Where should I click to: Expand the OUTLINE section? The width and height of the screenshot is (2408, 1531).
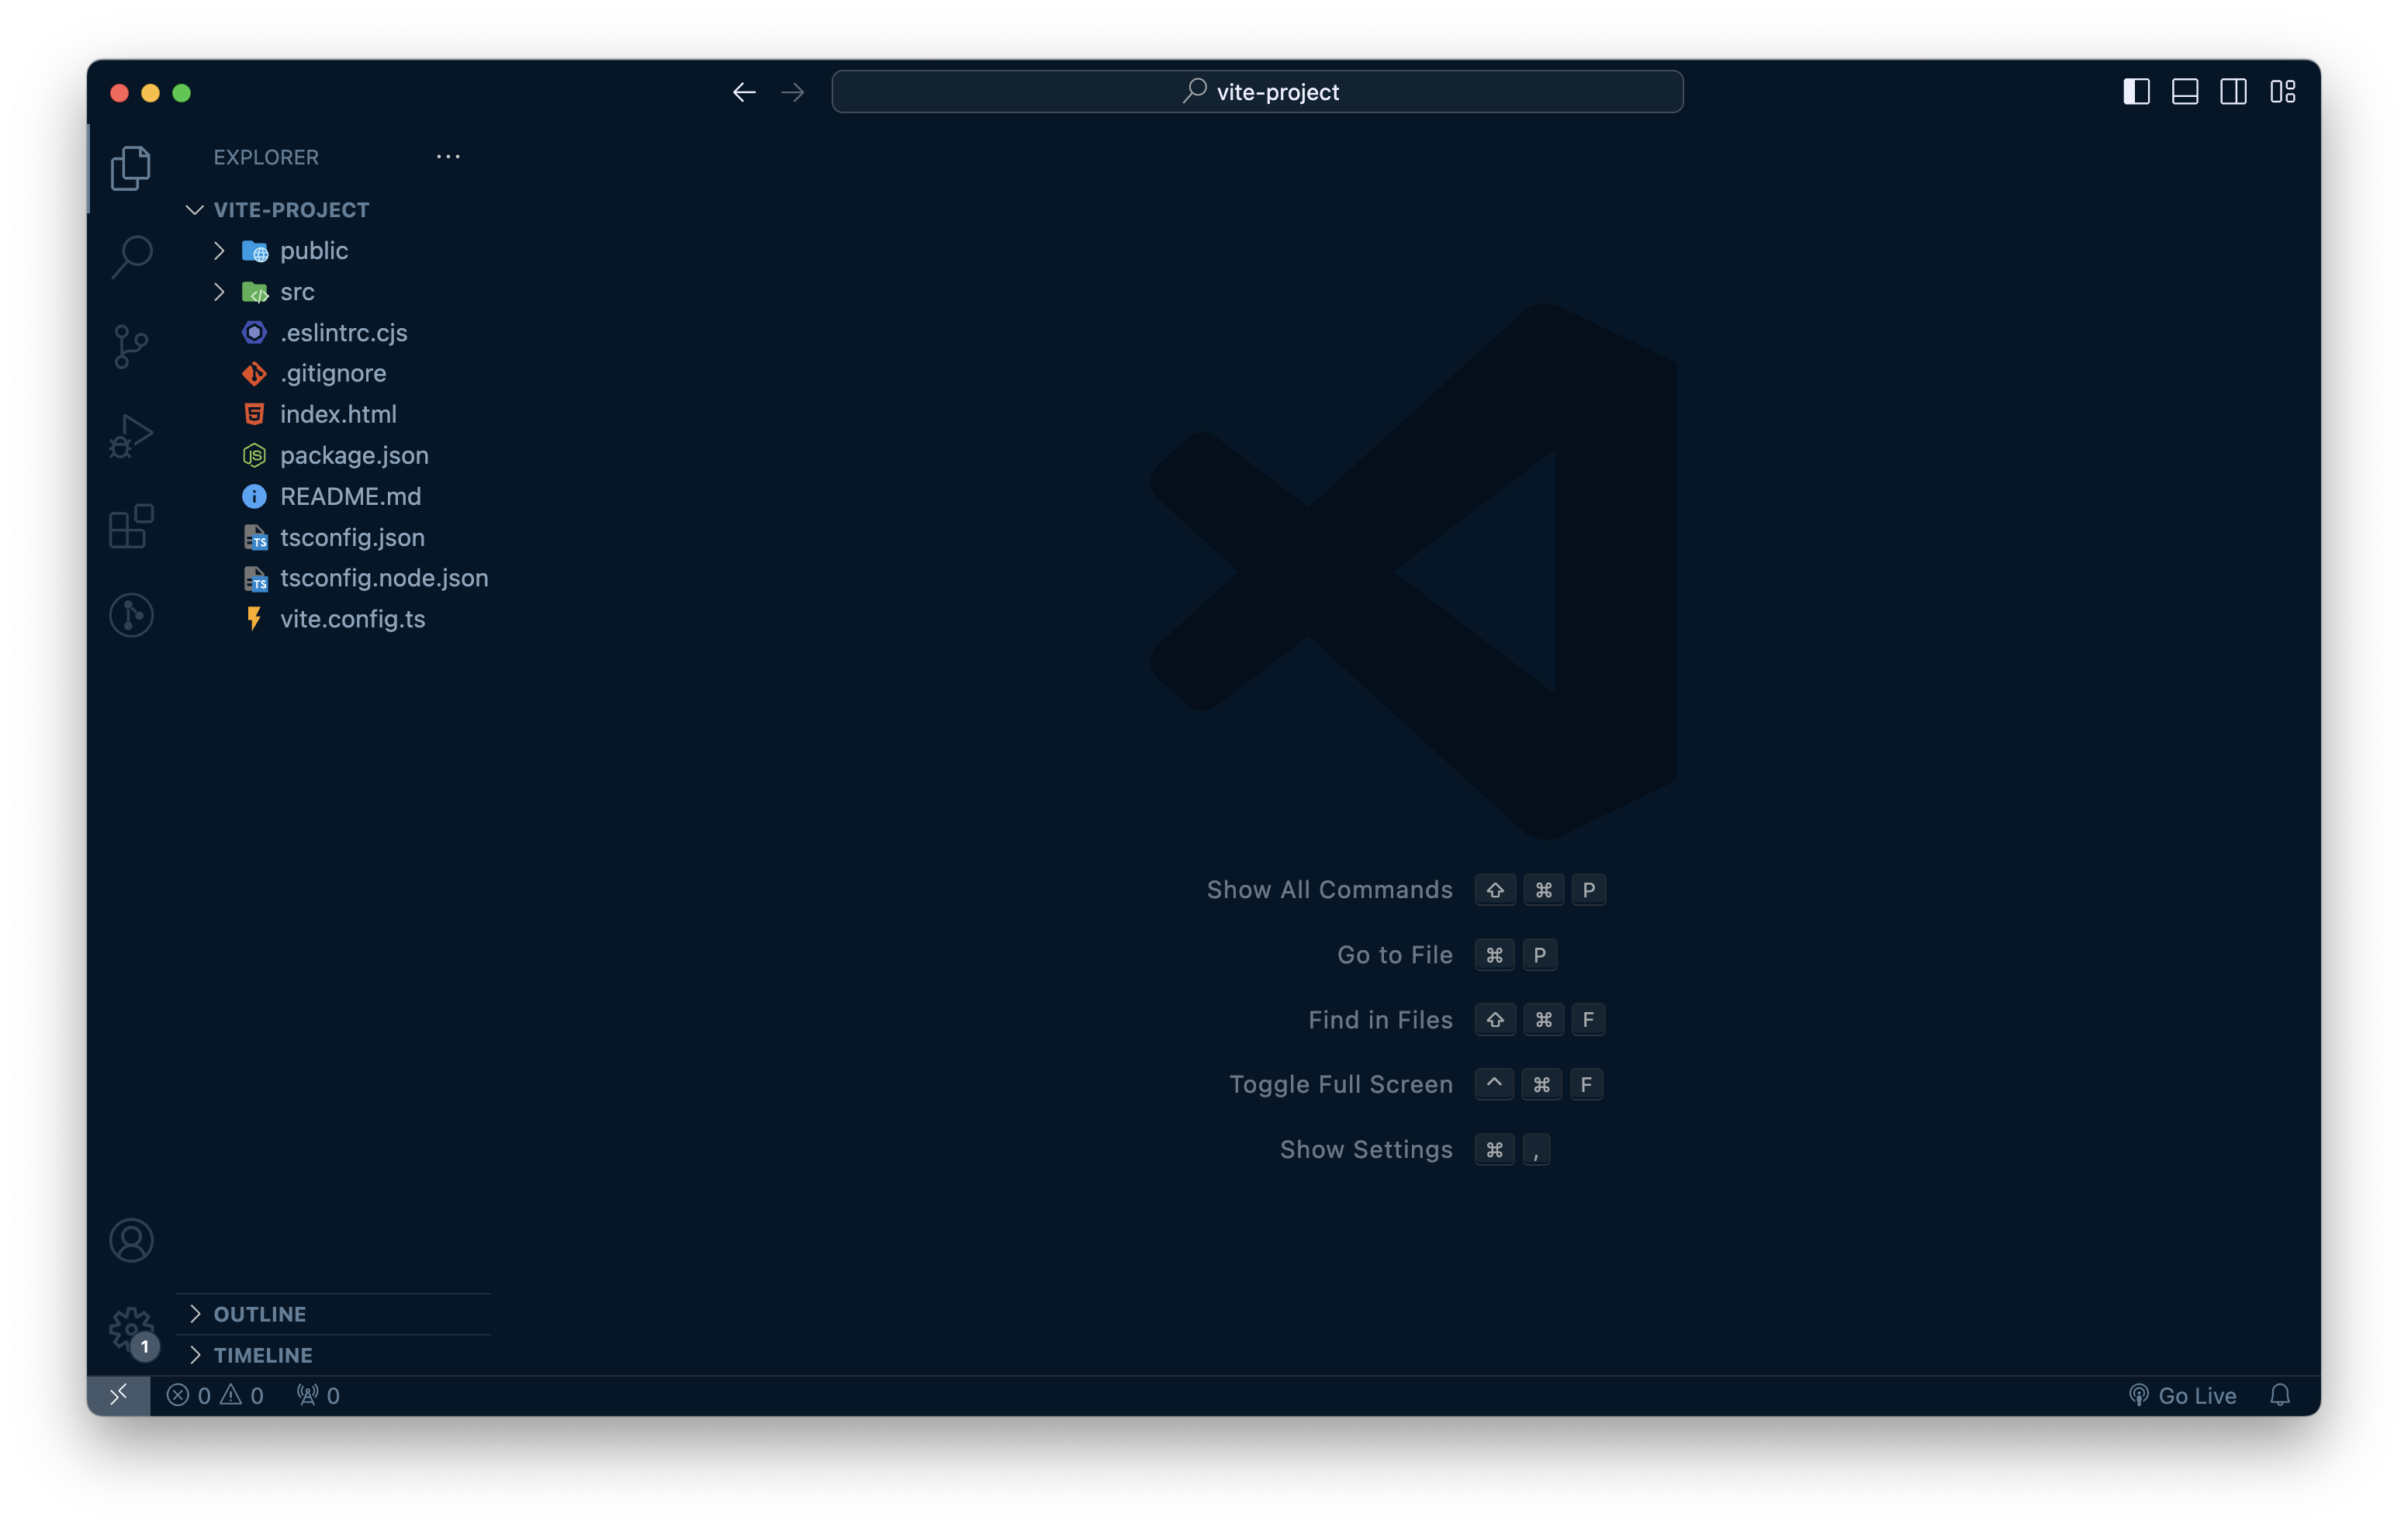260,1314
